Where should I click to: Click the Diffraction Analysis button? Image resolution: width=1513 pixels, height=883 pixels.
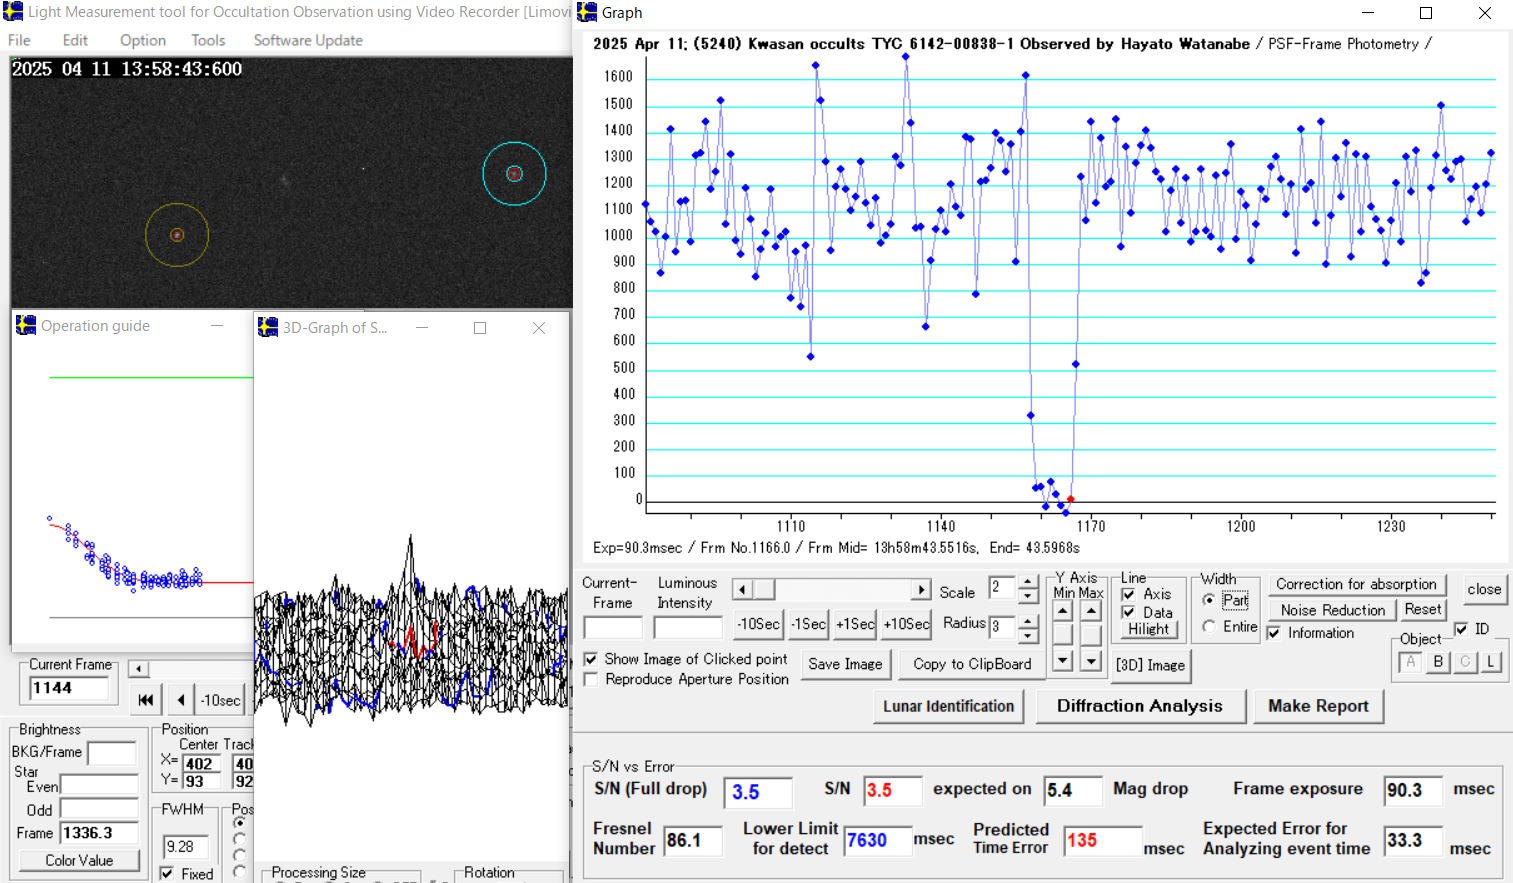[1140, 706]
